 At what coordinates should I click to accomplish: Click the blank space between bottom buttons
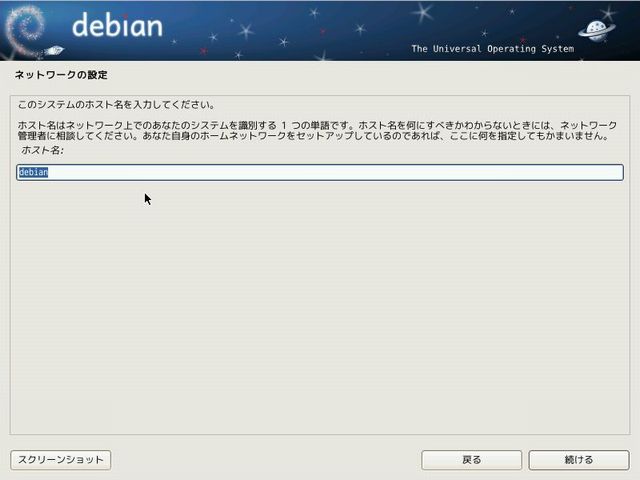click(265, 460)
